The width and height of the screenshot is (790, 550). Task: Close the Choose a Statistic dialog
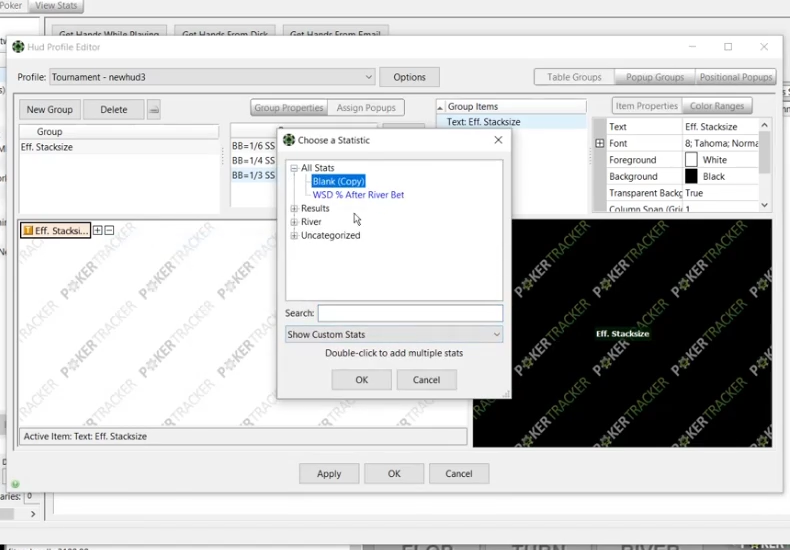click(x=498, y=140)
